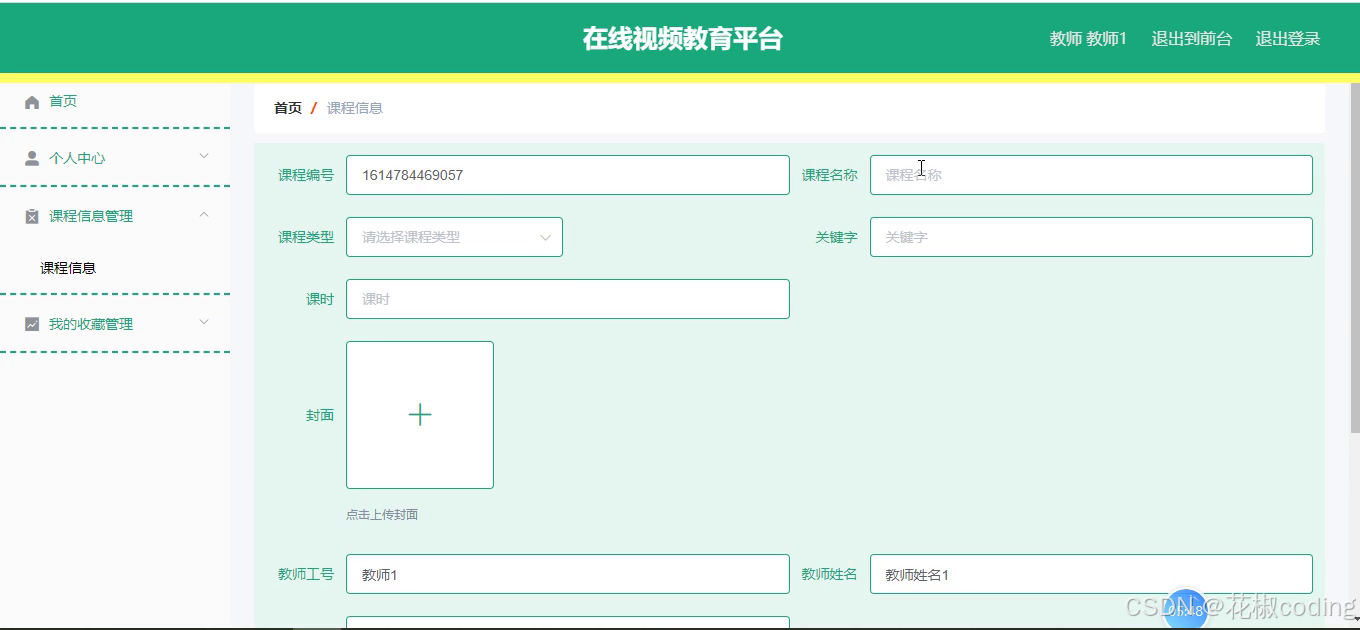Focus the 教师工号 input field
1360x630 pixels.
567,574
